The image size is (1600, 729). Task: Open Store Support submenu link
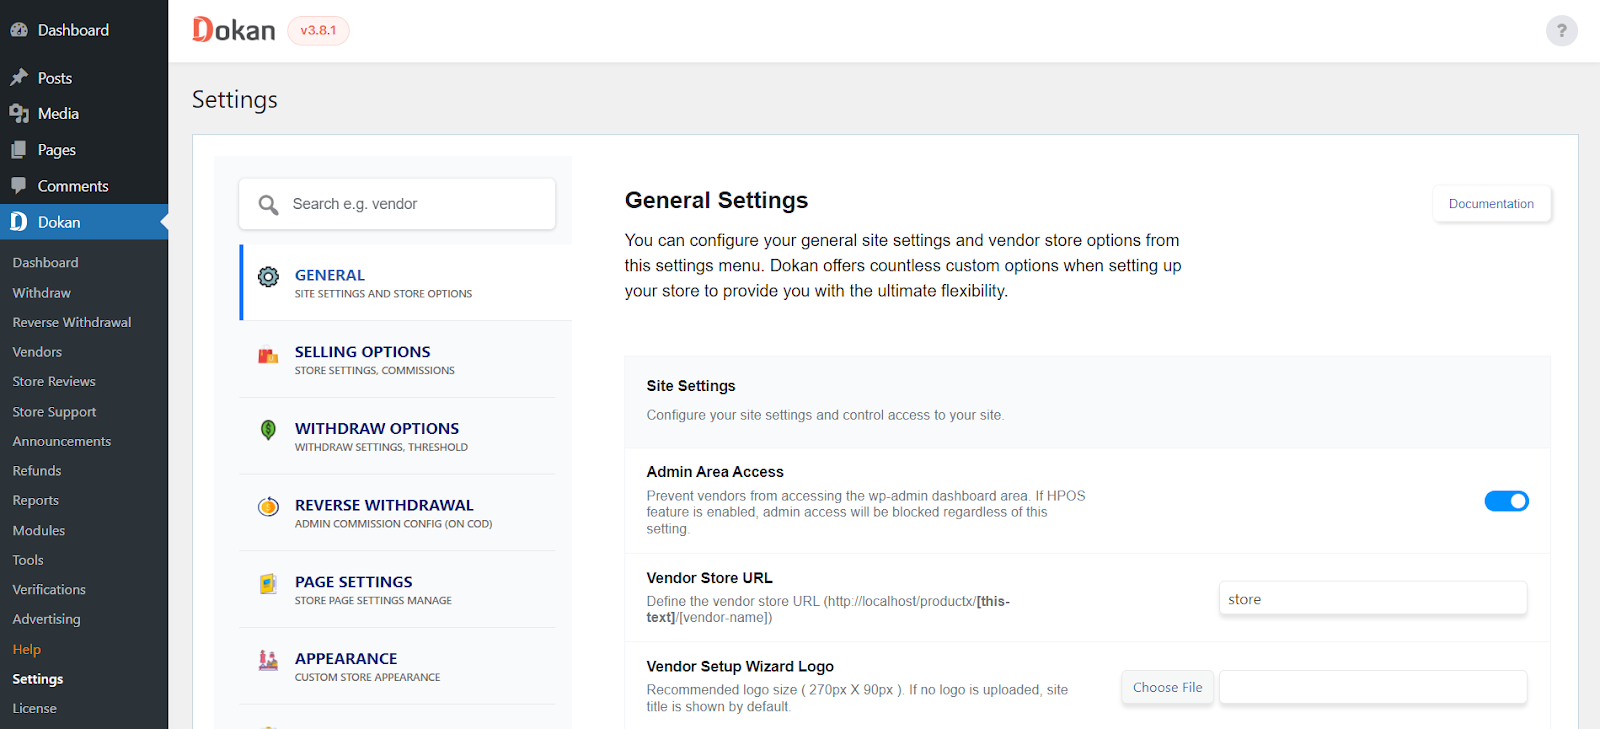(x=54, y=411)
